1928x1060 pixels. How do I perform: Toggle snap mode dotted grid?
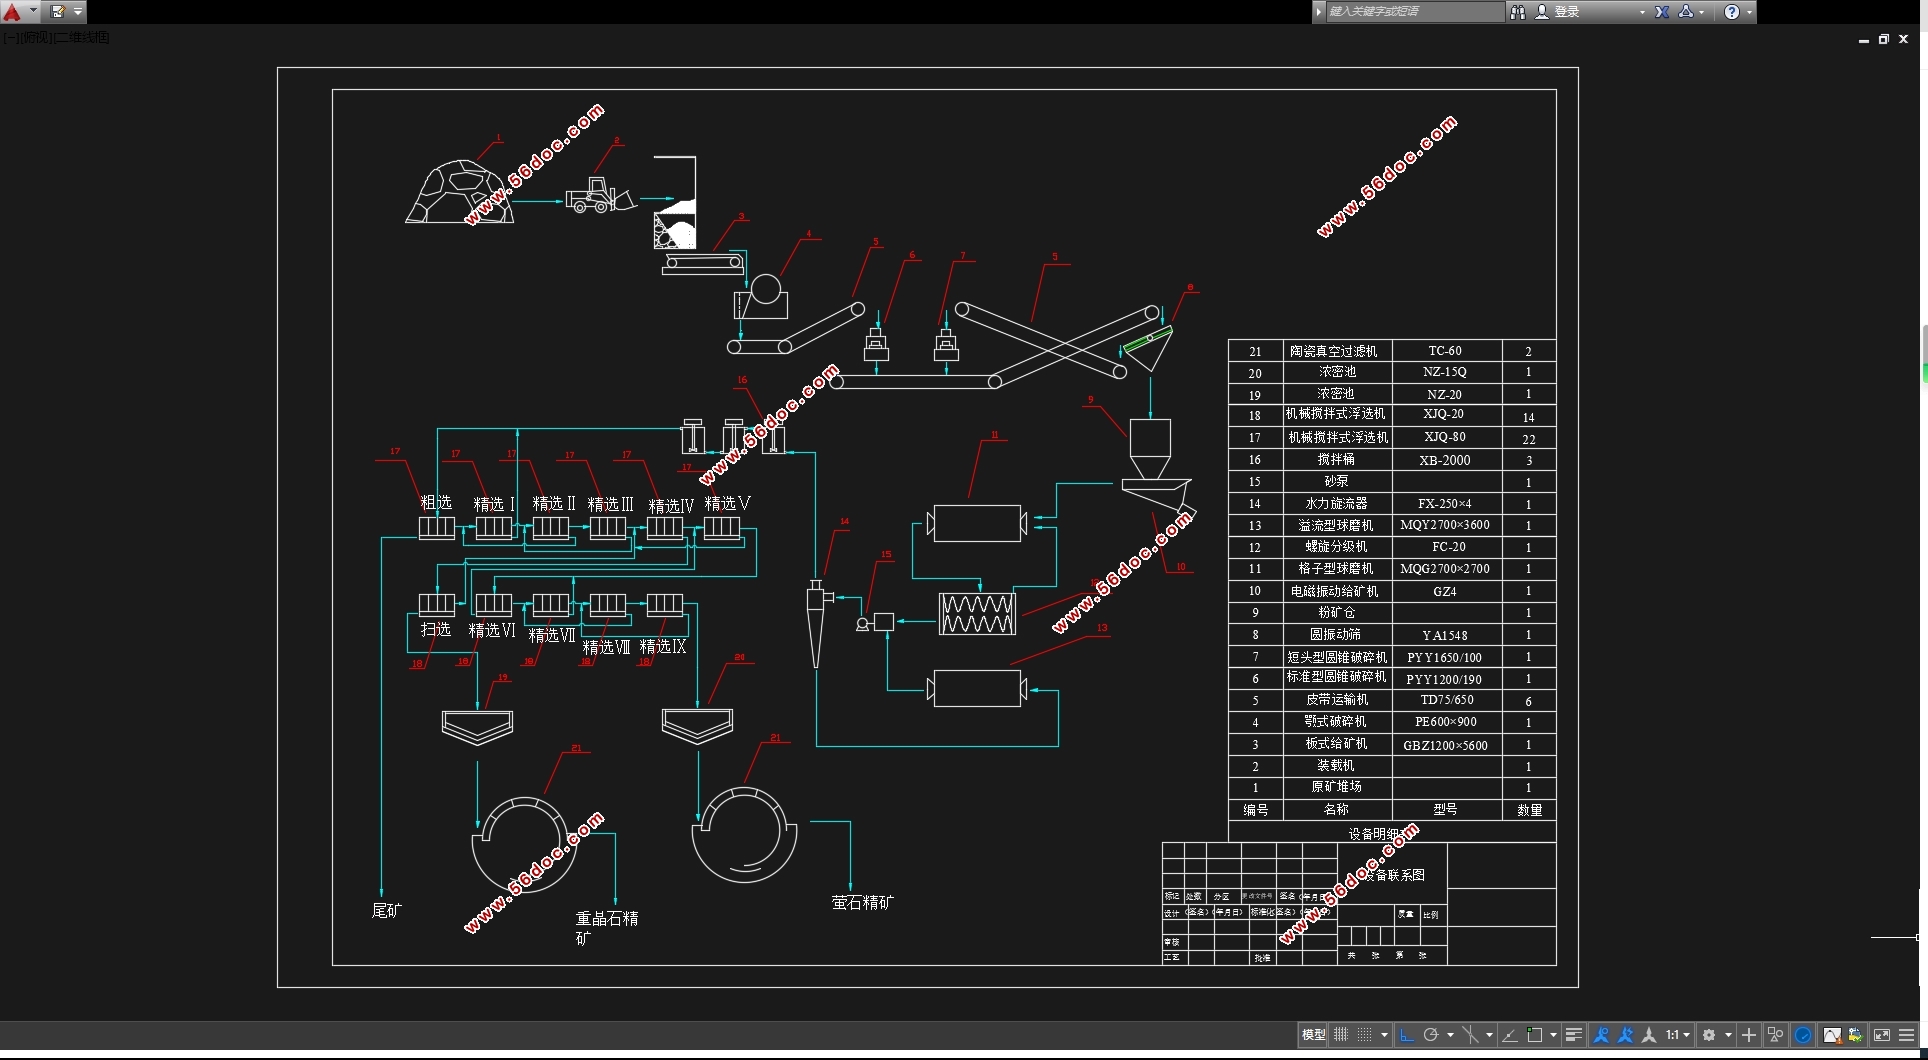coord(1365,1035)
